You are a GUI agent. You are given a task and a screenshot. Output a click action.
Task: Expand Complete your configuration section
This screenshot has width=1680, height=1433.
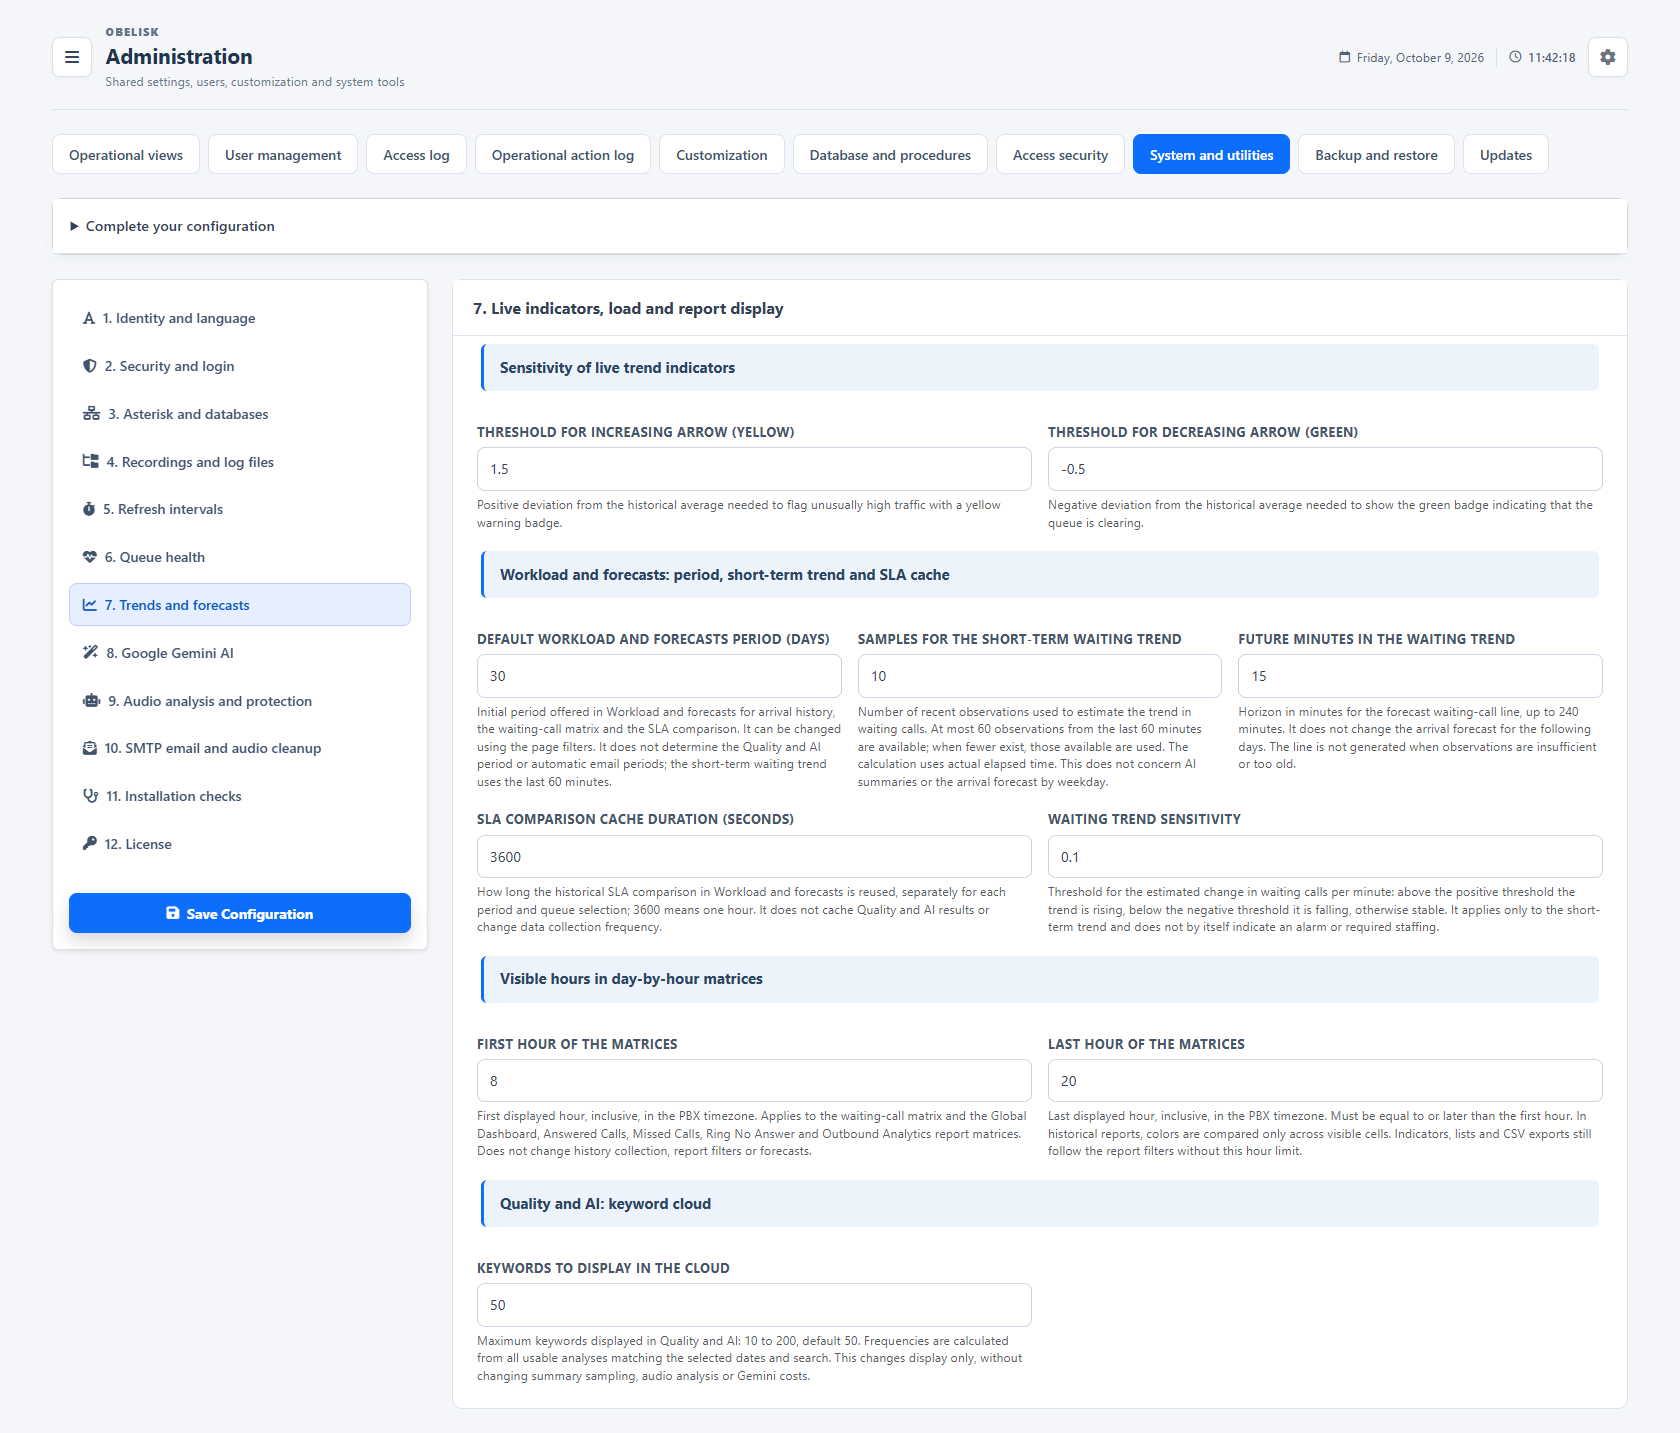(x=840, y=226)
